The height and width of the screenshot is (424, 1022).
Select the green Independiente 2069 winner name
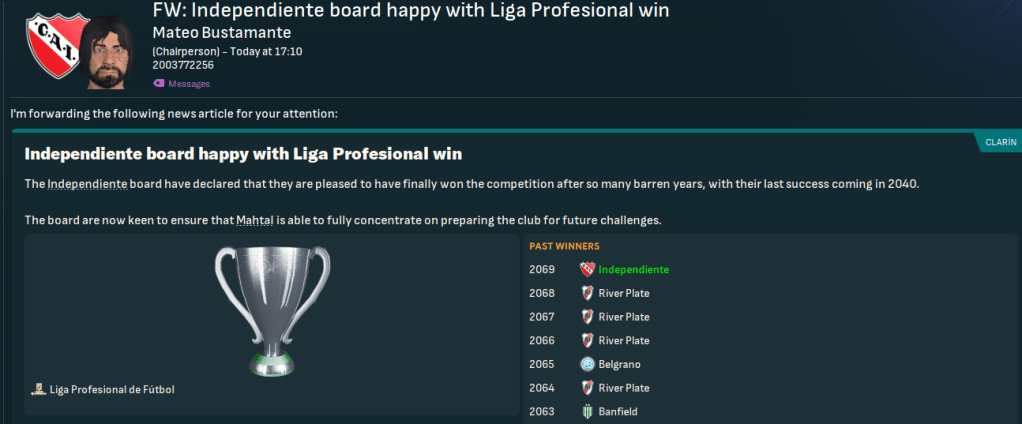coord(633,270)
